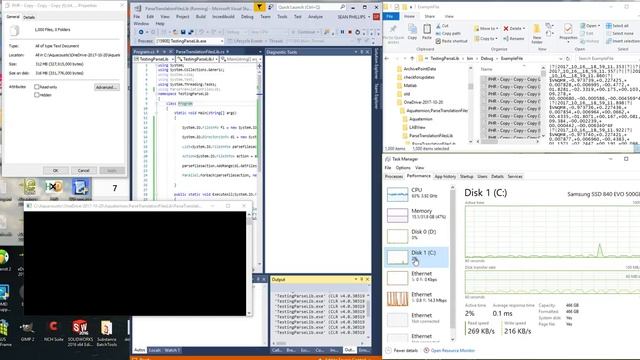Open the Analyze menu in Visual Studio
The height and width of the screenshot is (360, 640).
pyautogui.click(x=315, y=17)
